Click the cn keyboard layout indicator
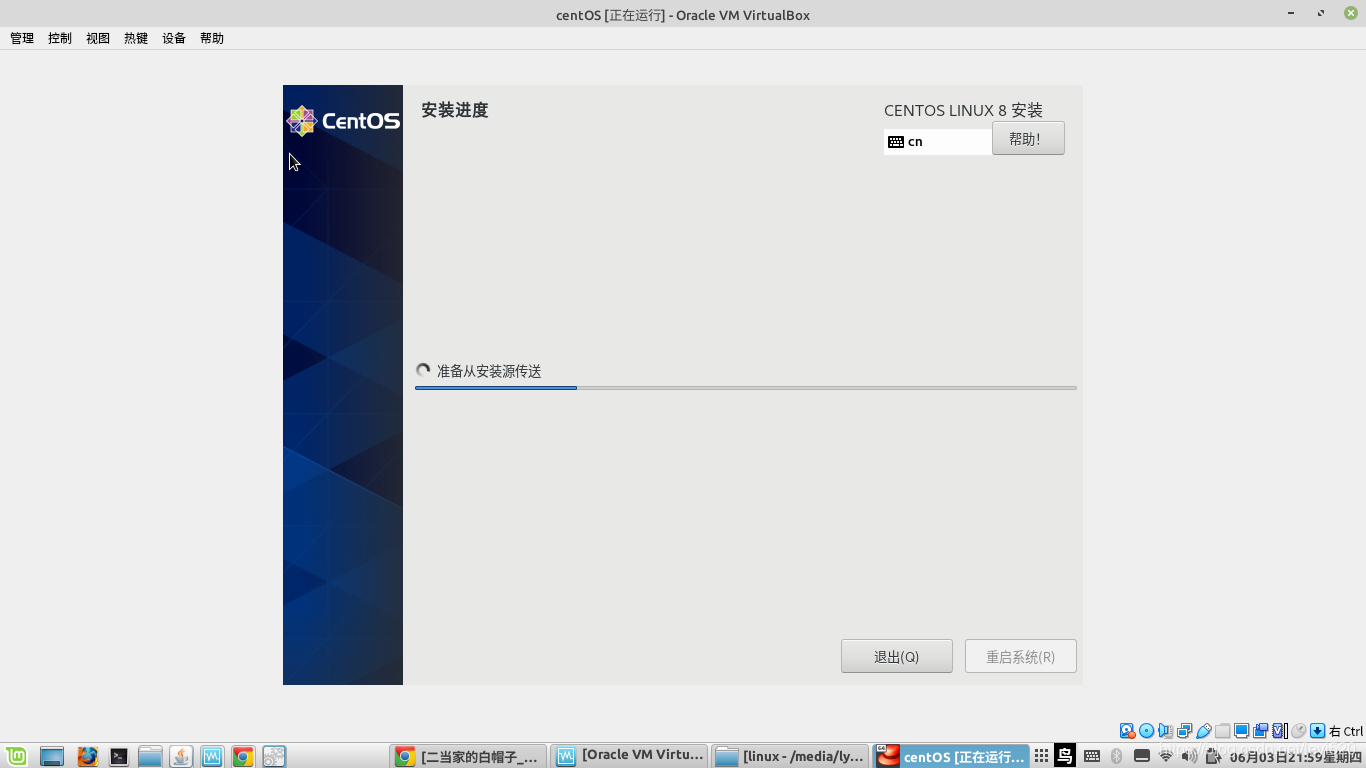The image size is (1366, 768). 938,142
